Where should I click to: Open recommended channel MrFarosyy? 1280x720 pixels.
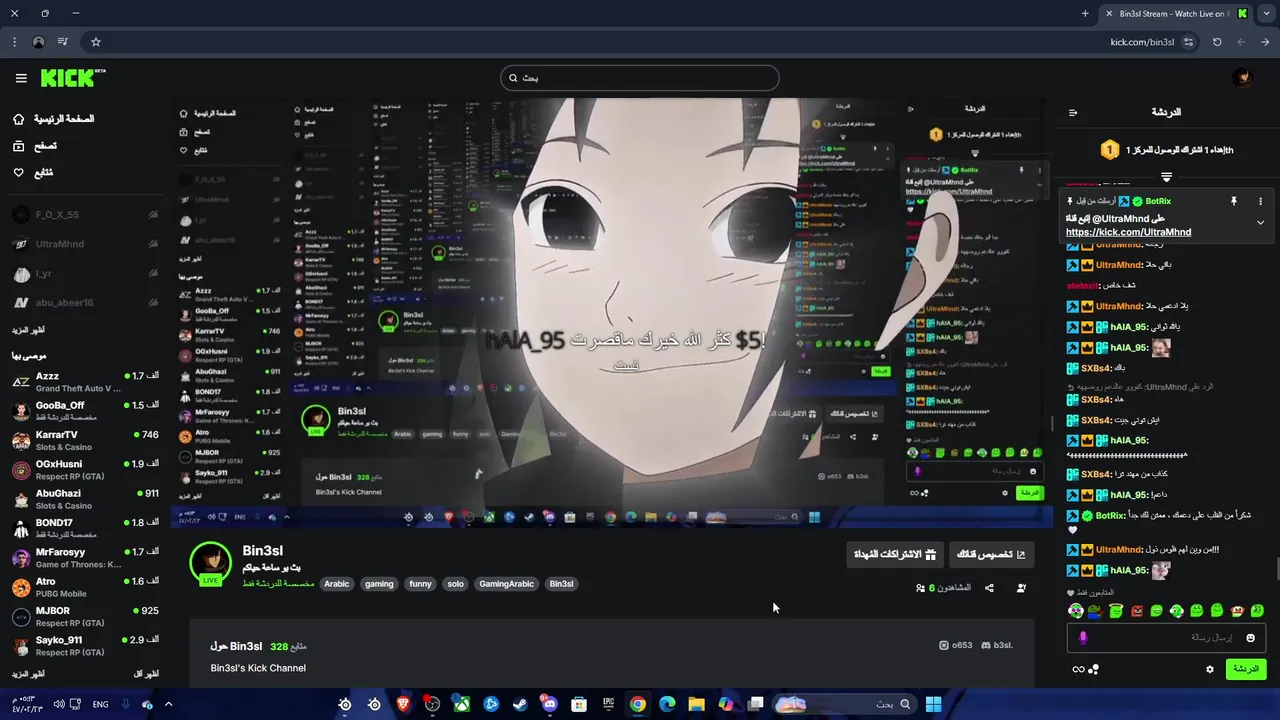pos(85,557)
